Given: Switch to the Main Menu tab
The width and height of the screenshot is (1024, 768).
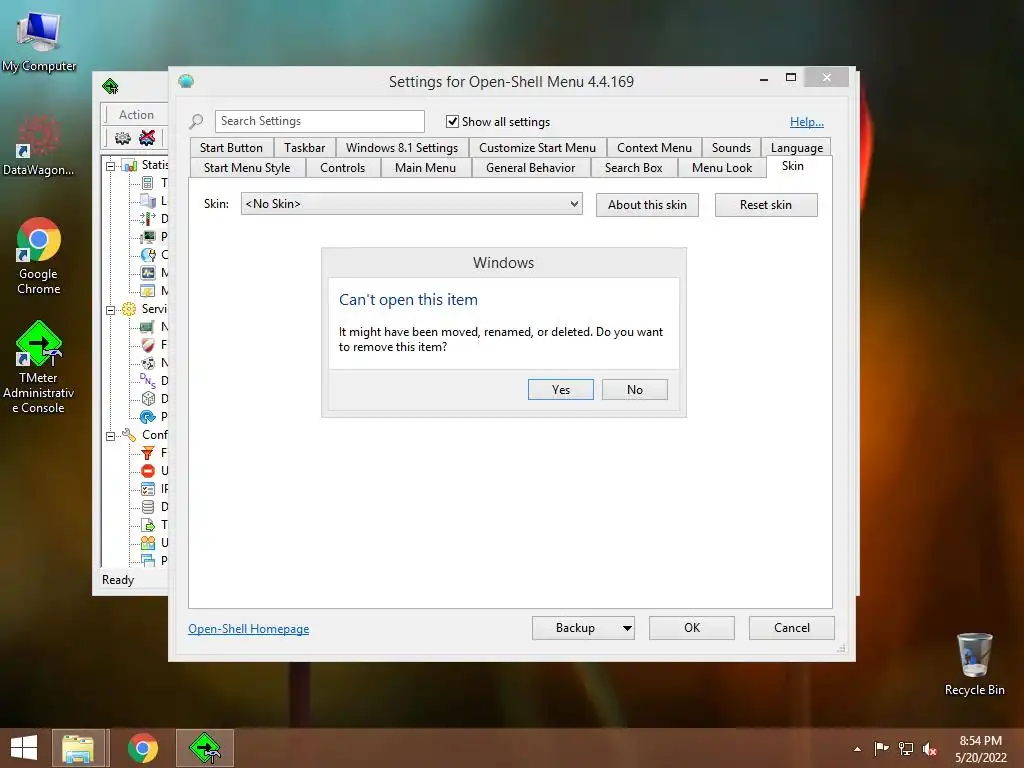Looking at the screenshot, I should (425, 168).
